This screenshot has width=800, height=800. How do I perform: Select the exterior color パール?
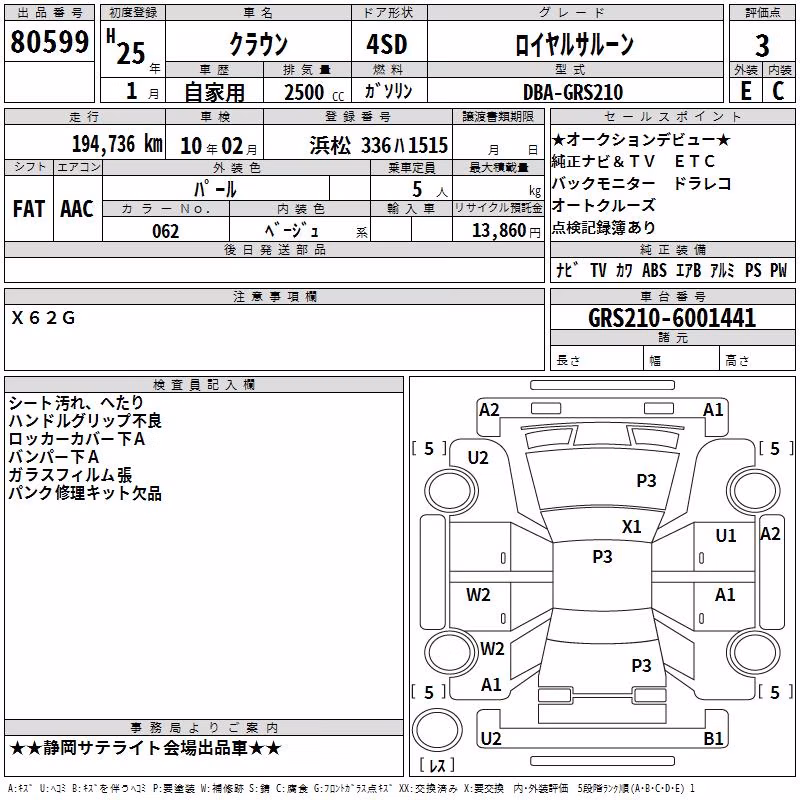click(x=215, y=189)
